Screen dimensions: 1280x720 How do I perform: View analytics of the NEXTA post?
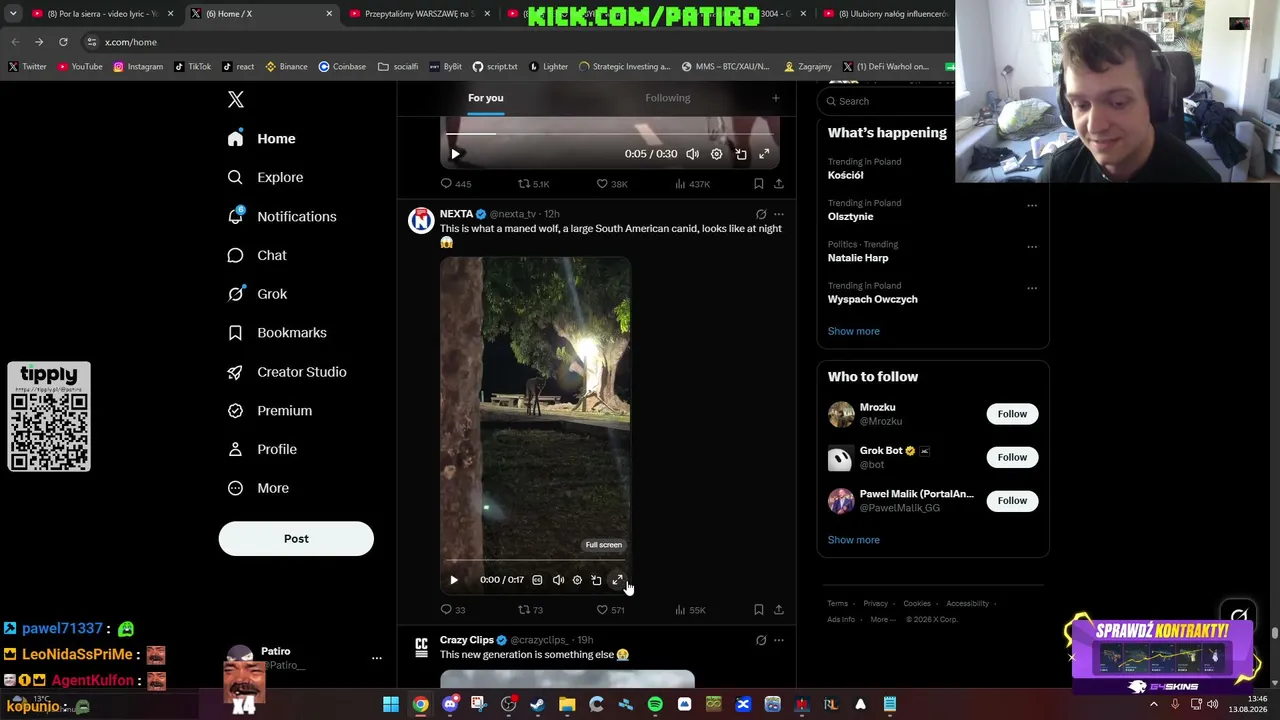(x=690, y=610)
